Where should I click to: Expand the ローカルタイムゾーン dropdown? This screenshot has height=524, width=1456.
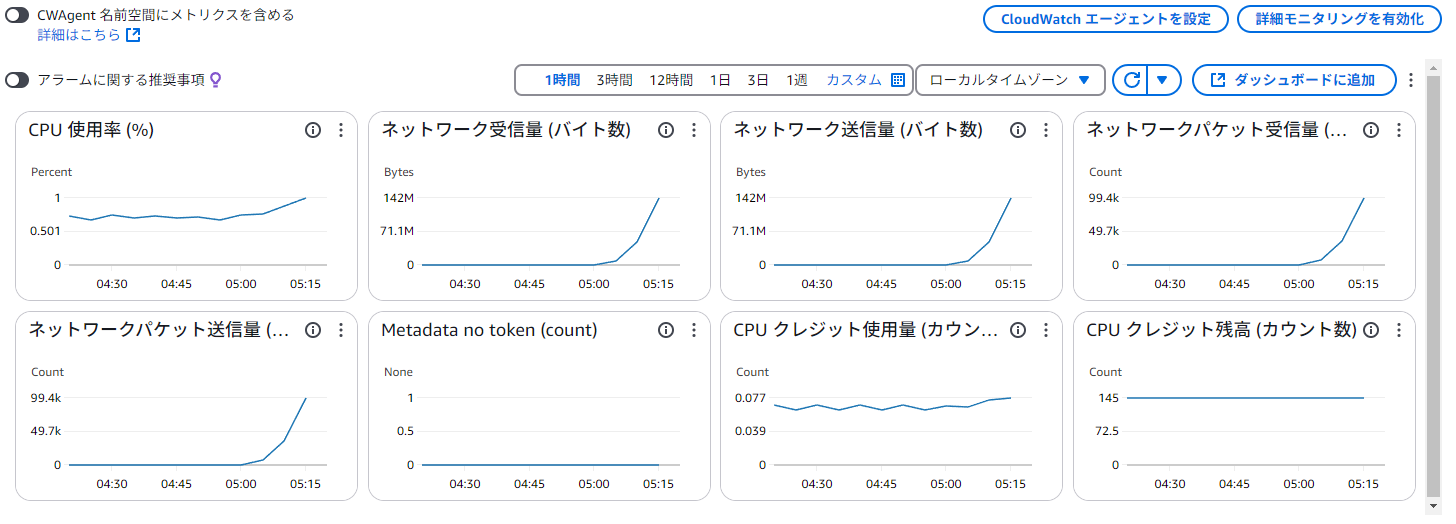[1010, 80]
